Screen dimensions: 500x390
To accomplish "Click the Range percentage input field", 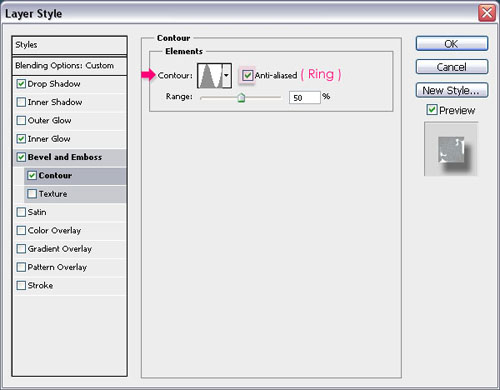I will [305, 97].
